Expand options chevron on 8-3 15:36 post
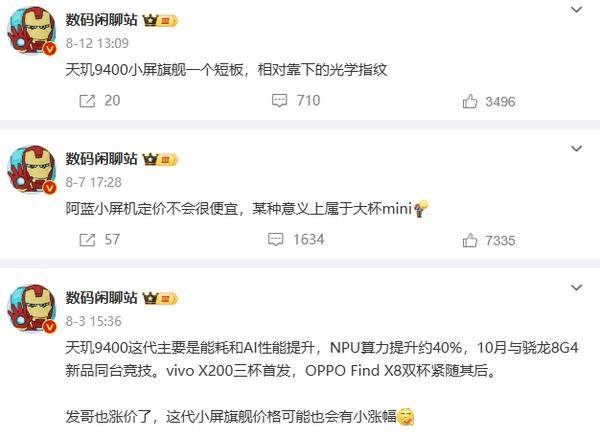Viewport: 600px width, 438px height. pyautogui.click(x=576, y=287)
